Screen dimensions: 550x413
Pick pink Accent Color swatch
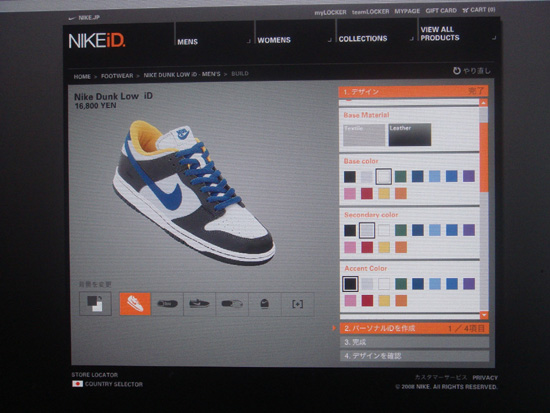[350, 300]
